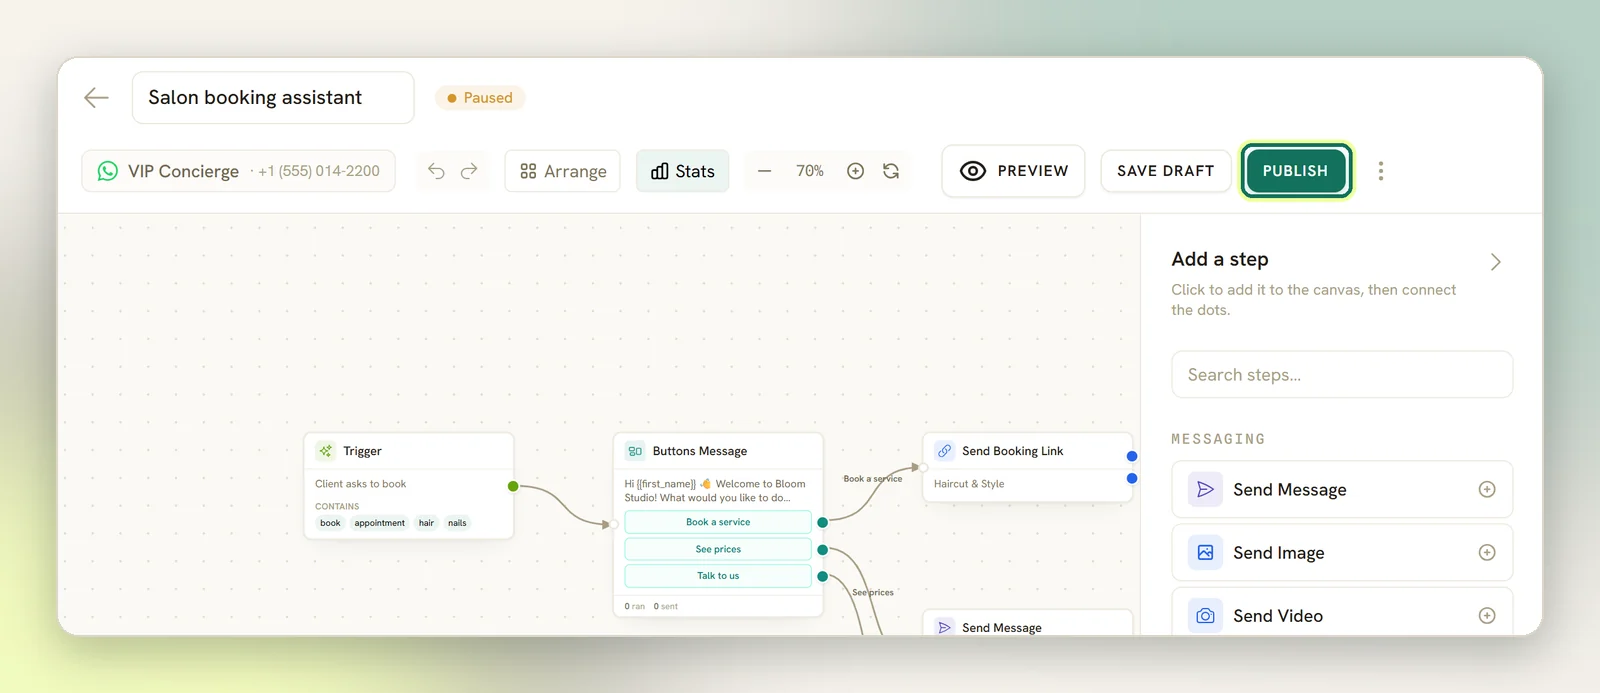1600x693 pixels.
Task: Click the output dot beside 'See prices'
Action: click(822, 549)
